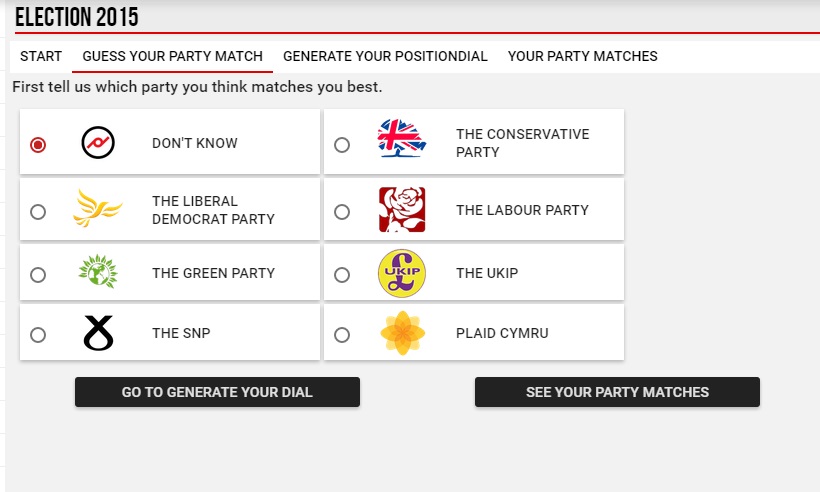The width and height of the screenshot is (820, 492).
Task: Click See Your Party Matches button
Action: [x=617, y=392]
